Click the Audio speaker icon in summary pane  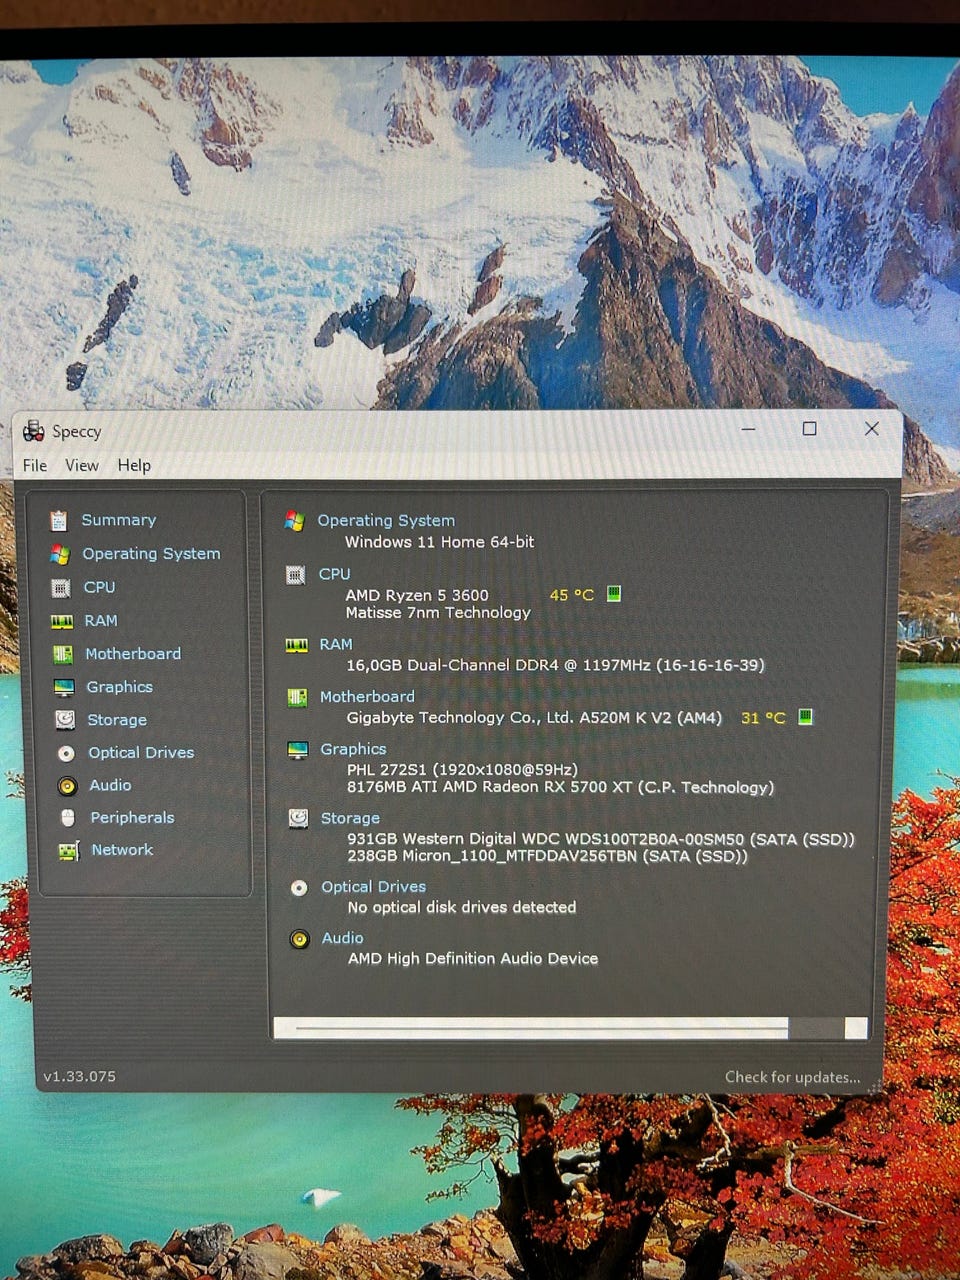[x=300, y=939]
